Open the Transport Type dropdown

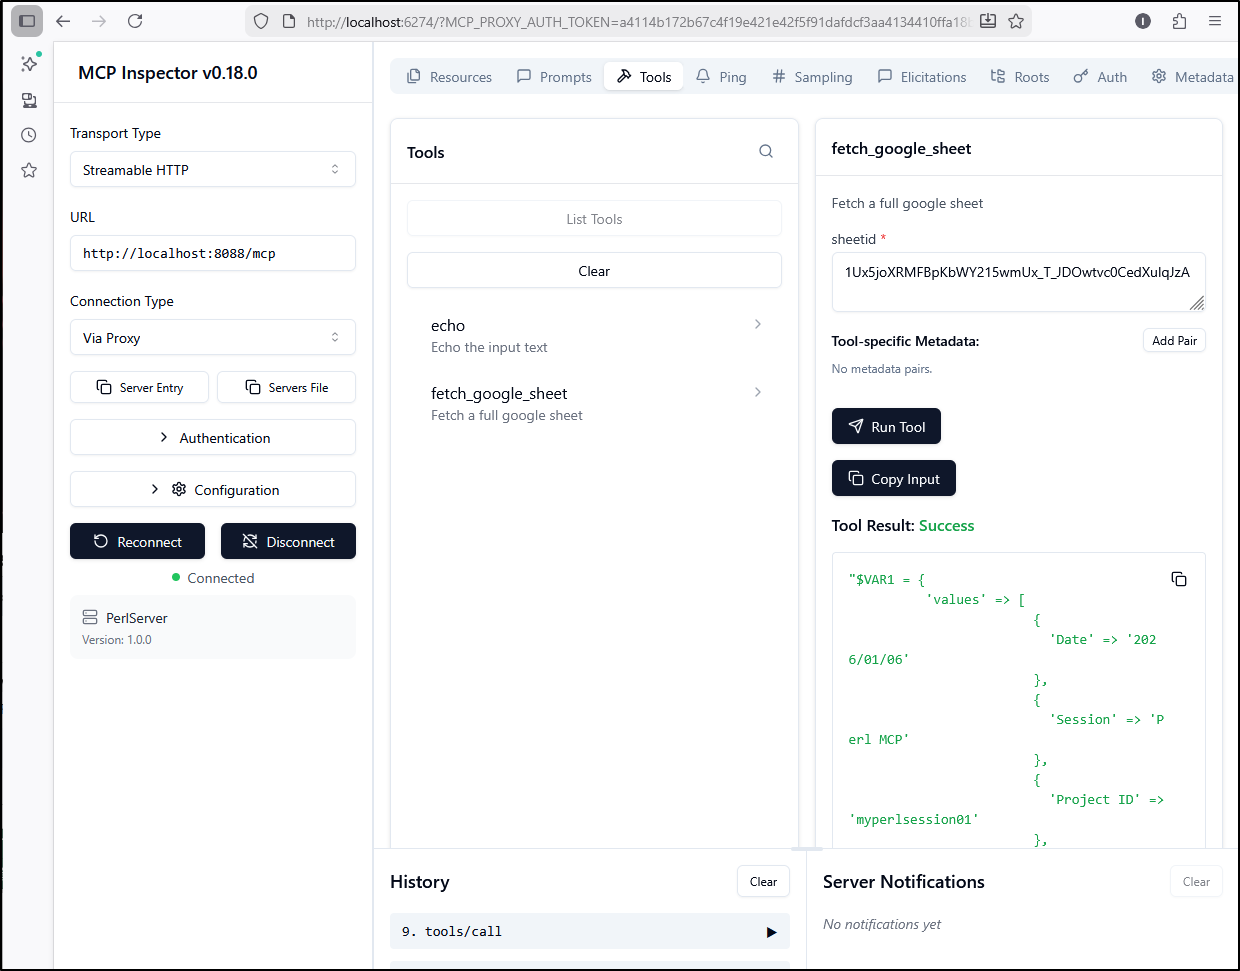[x=212, y=170]
